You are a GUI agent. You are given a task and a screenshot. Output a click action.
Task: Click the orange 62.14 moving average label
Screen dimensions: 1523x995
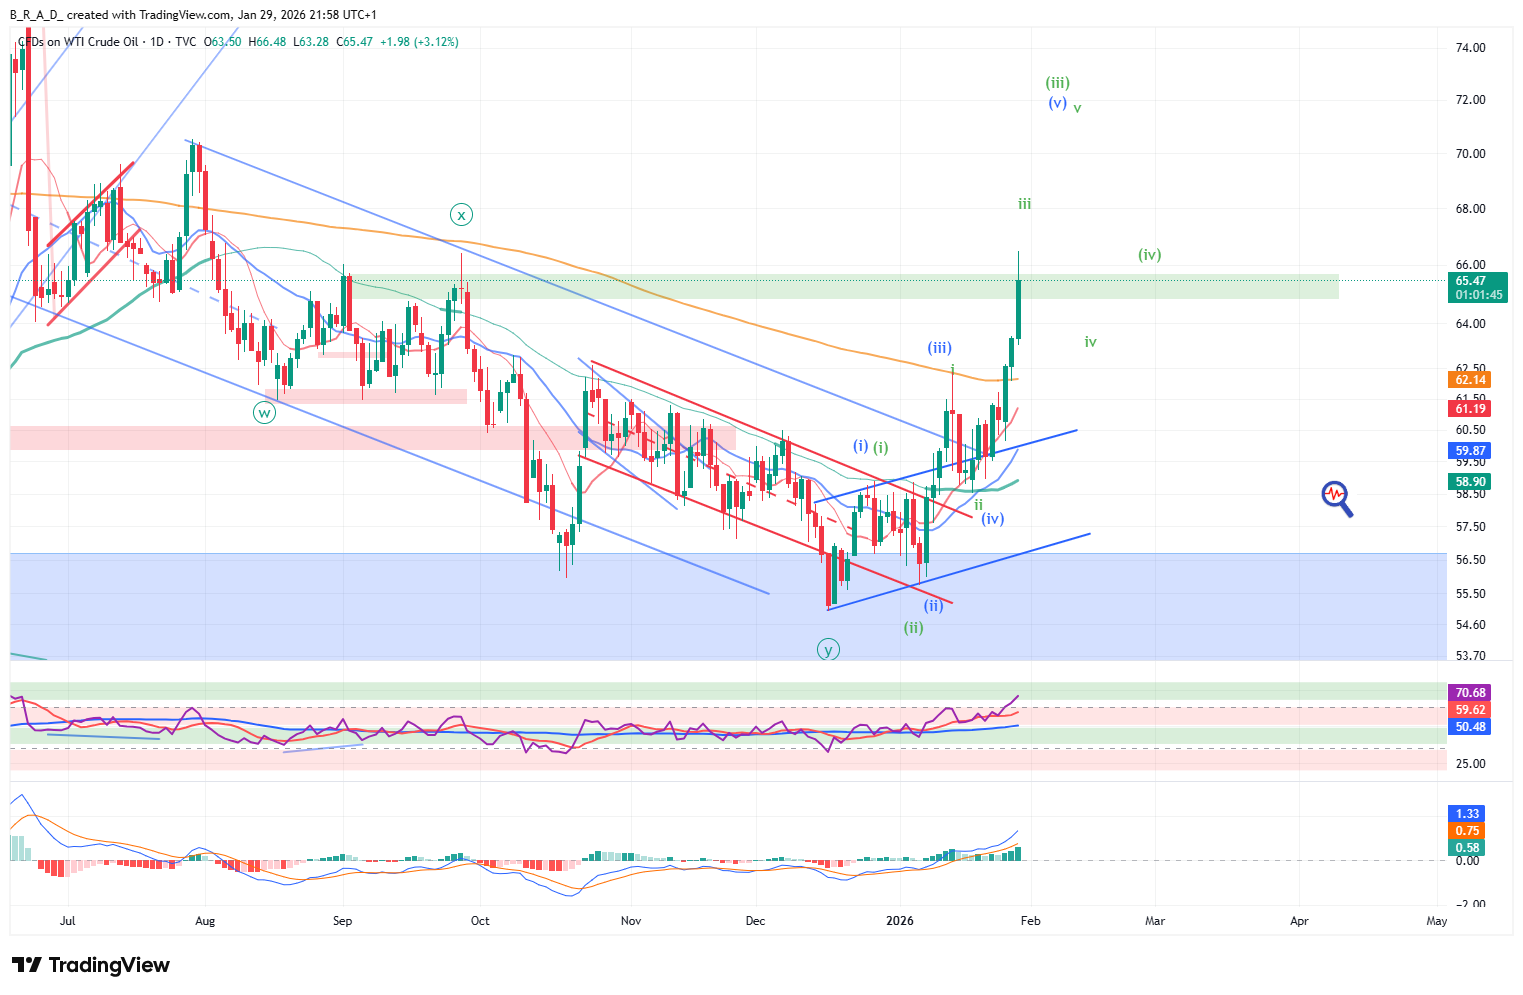click(x=1470, y=380)
